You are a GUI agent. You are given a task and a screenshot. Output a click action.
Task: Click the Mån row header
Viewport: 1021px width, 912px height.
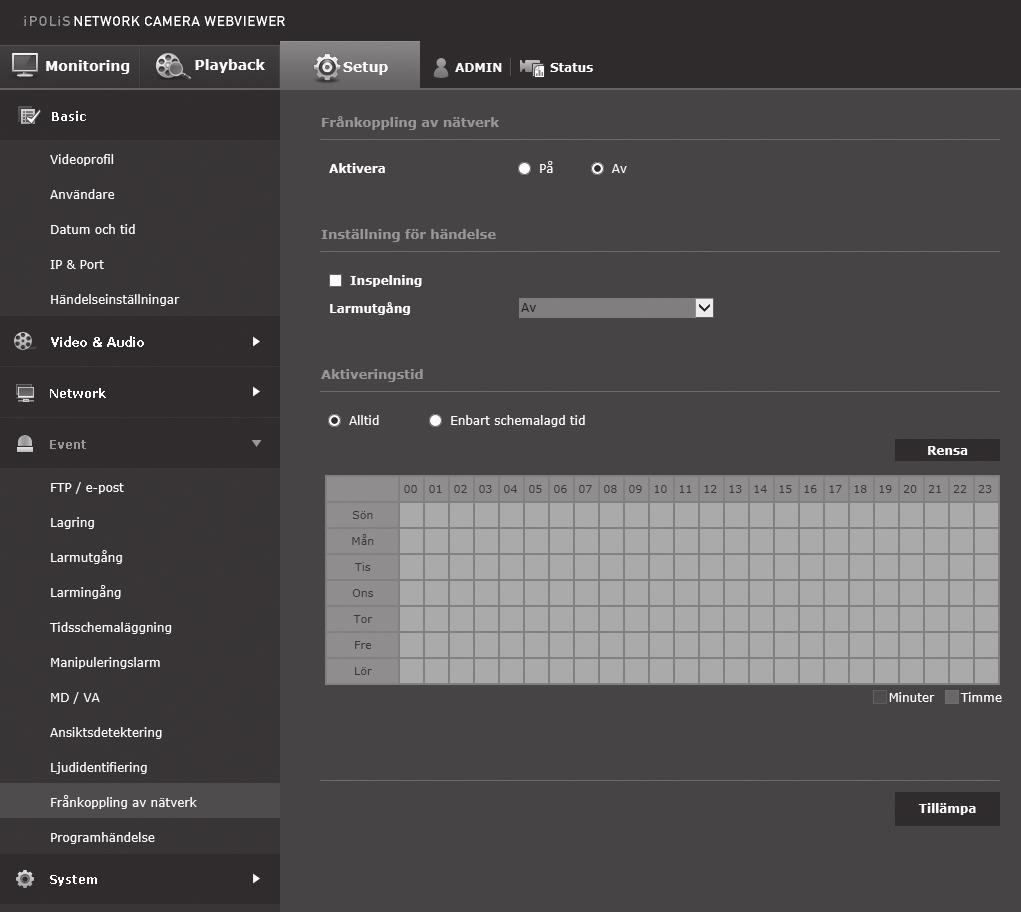pos(363,541)
